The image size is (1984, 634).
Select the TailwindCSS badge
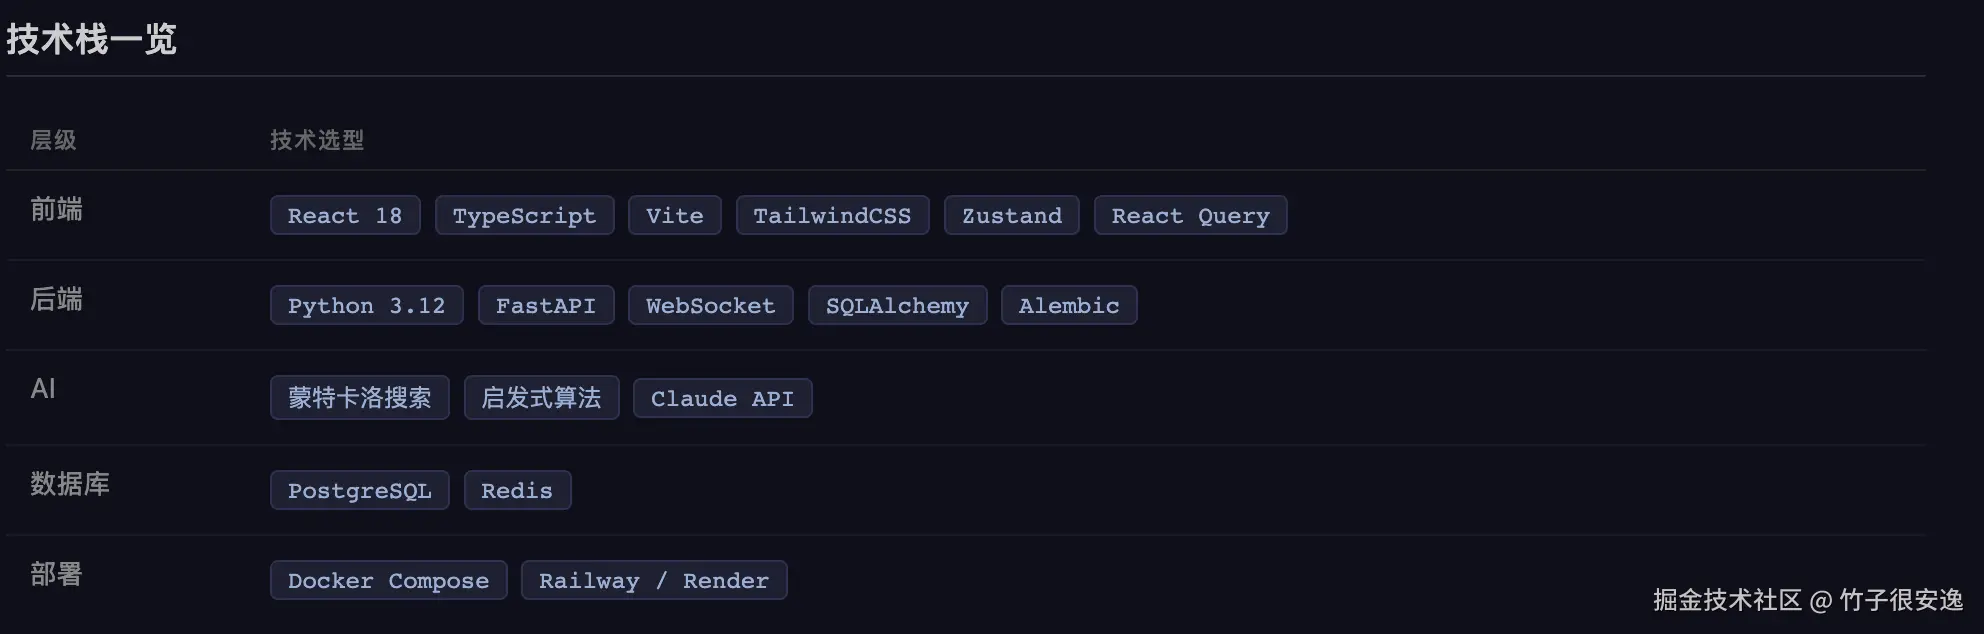point(832,216)
